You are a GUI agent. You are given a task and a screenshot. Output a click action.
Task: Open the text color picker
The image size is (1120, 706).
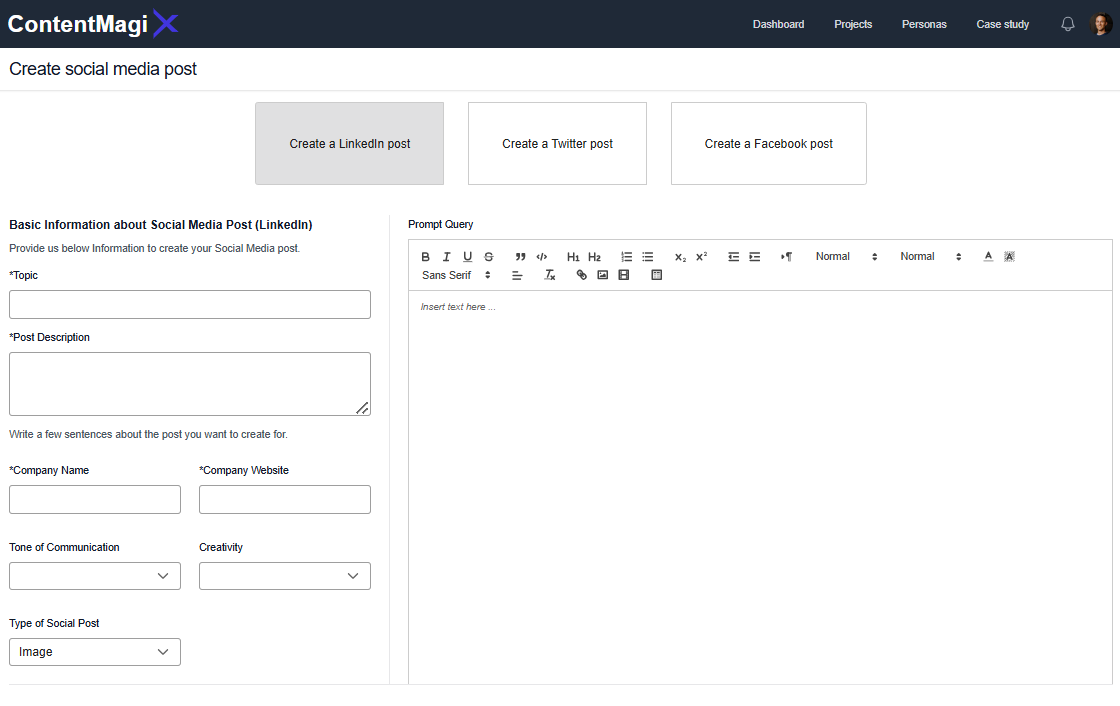point(988,257)
